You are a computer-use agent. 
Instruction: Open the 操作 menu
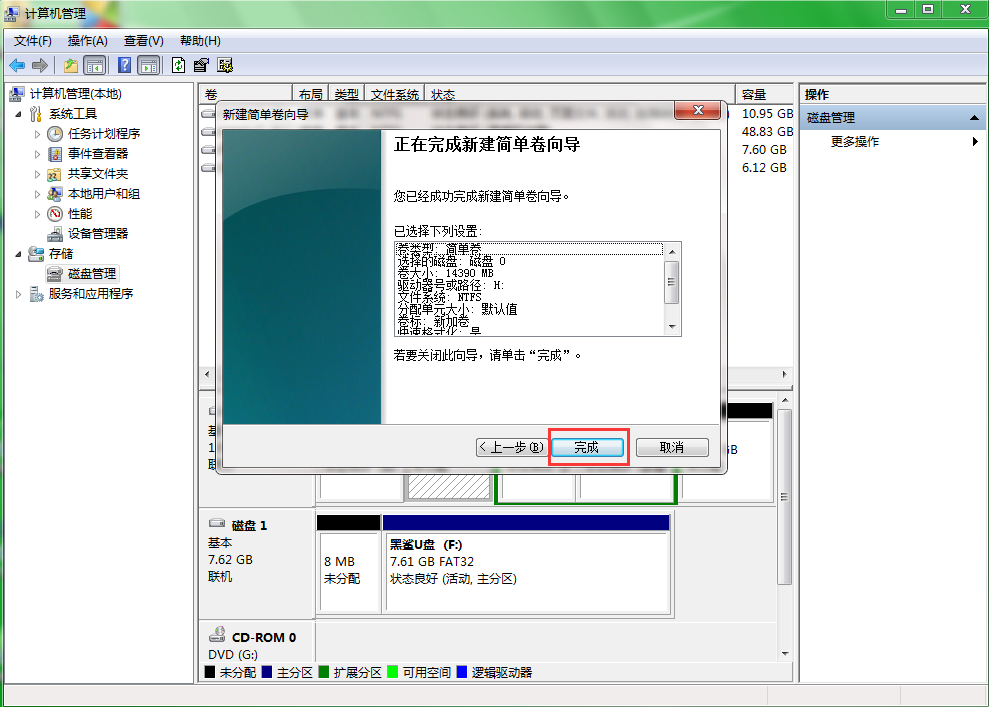click(86, 41)
